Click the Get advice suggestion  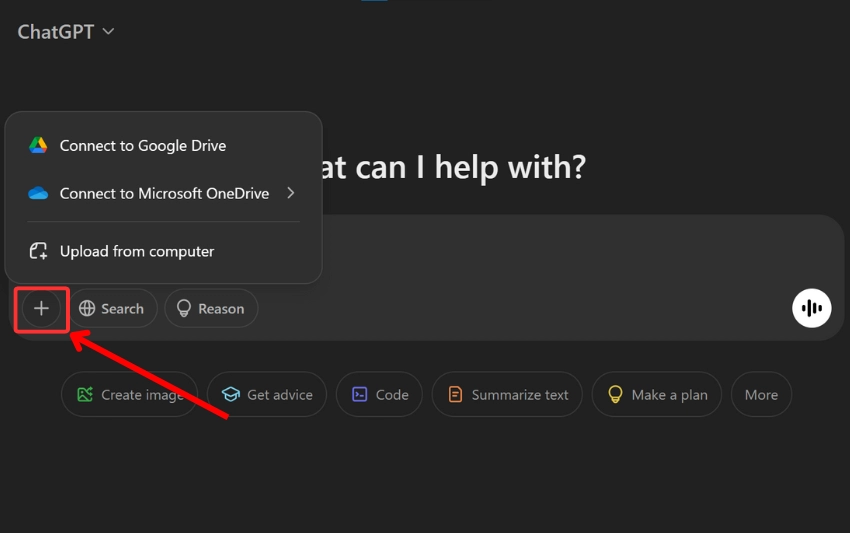267,394
